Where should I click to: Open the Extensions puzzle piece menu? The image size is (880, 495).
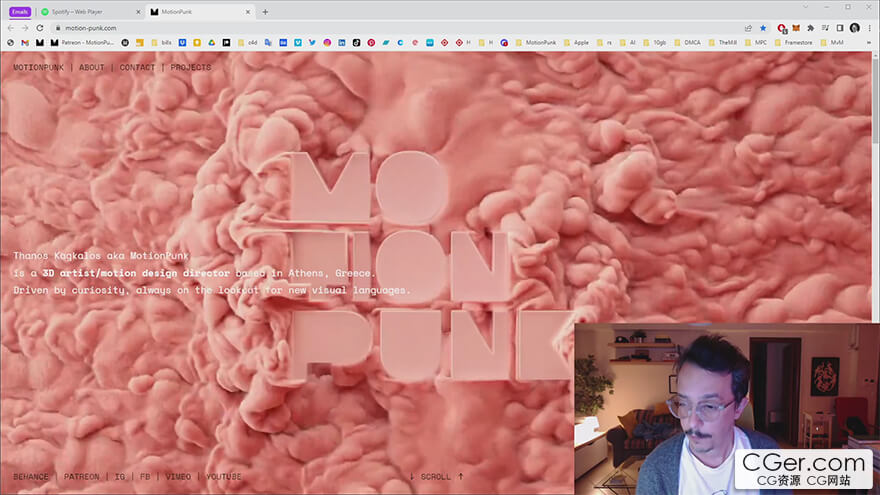[x=810, y=28]
